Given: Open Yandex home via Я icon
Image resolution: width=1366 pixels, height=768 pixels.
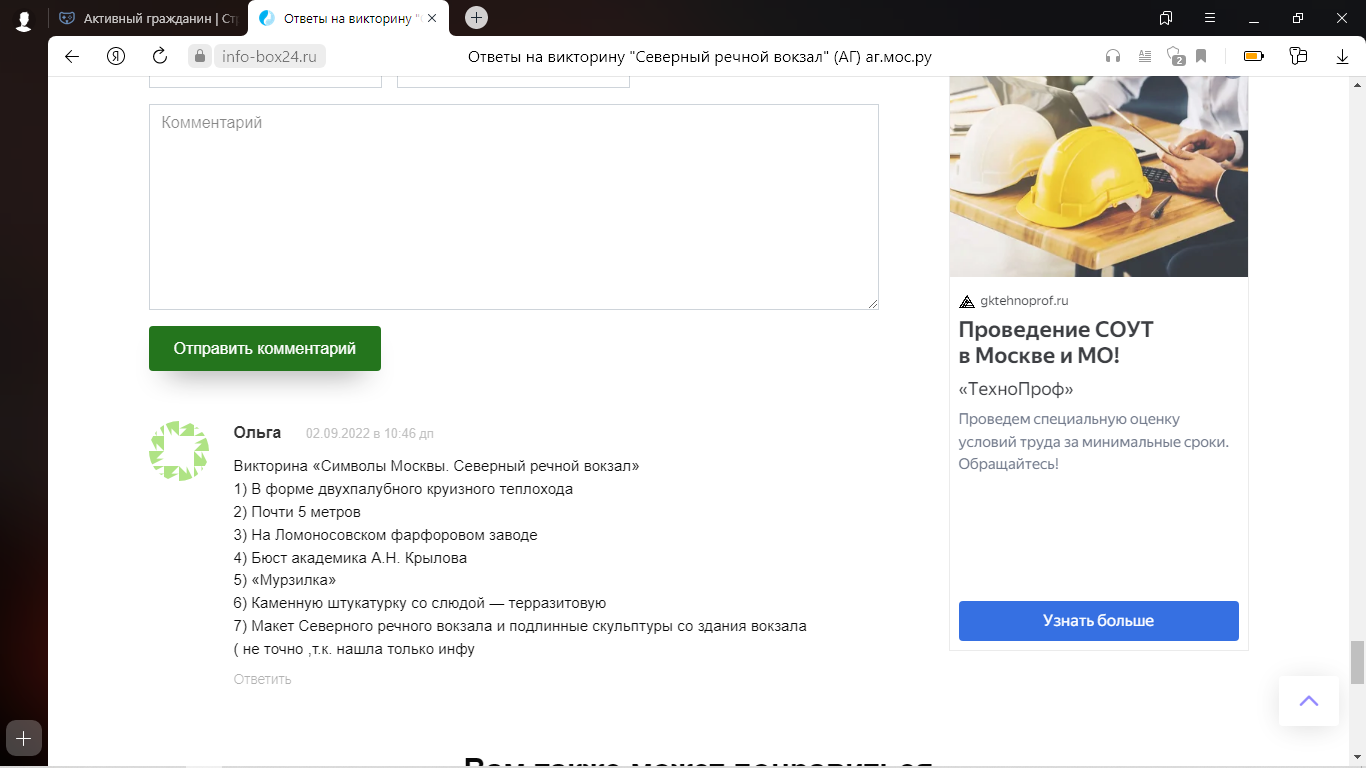Looking at the screenshot, I should [x=116, y=56].
